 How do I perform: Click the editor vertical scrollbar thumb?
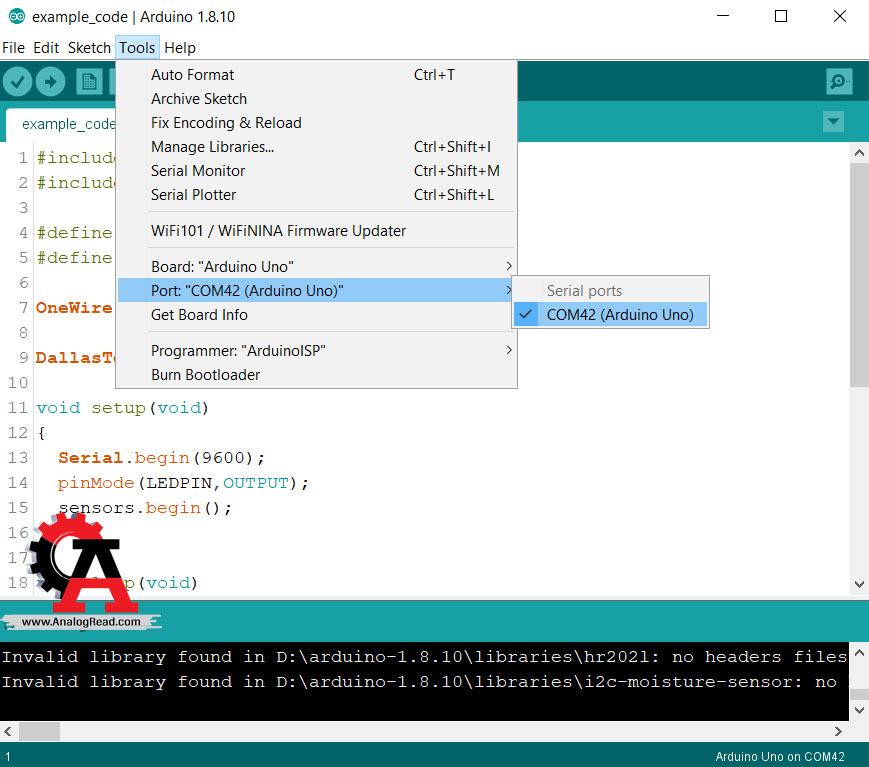click(859, 274)
